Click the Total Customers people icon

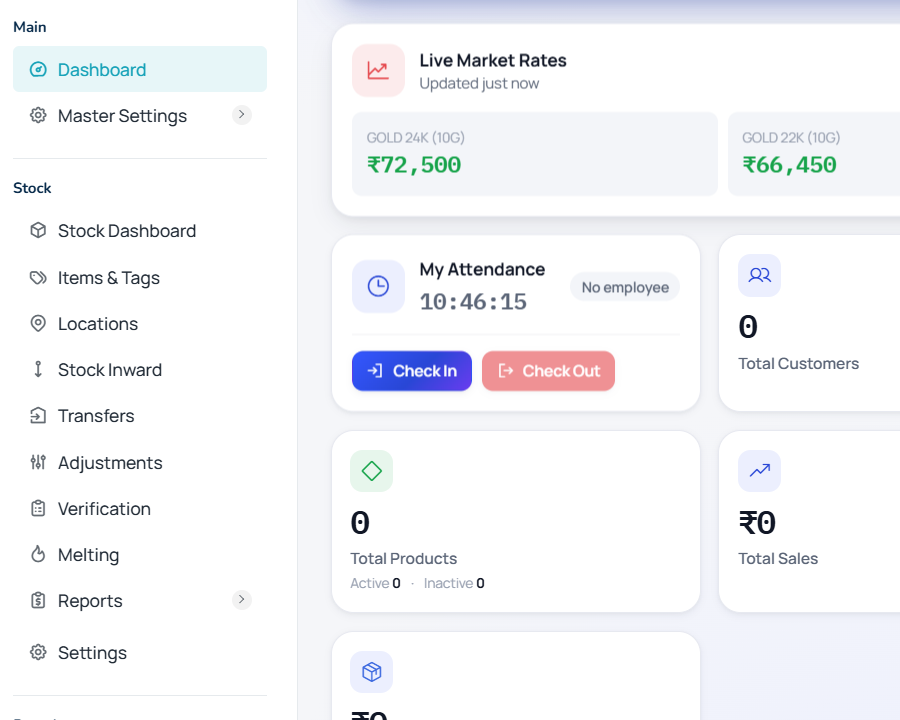click(759, 276)
